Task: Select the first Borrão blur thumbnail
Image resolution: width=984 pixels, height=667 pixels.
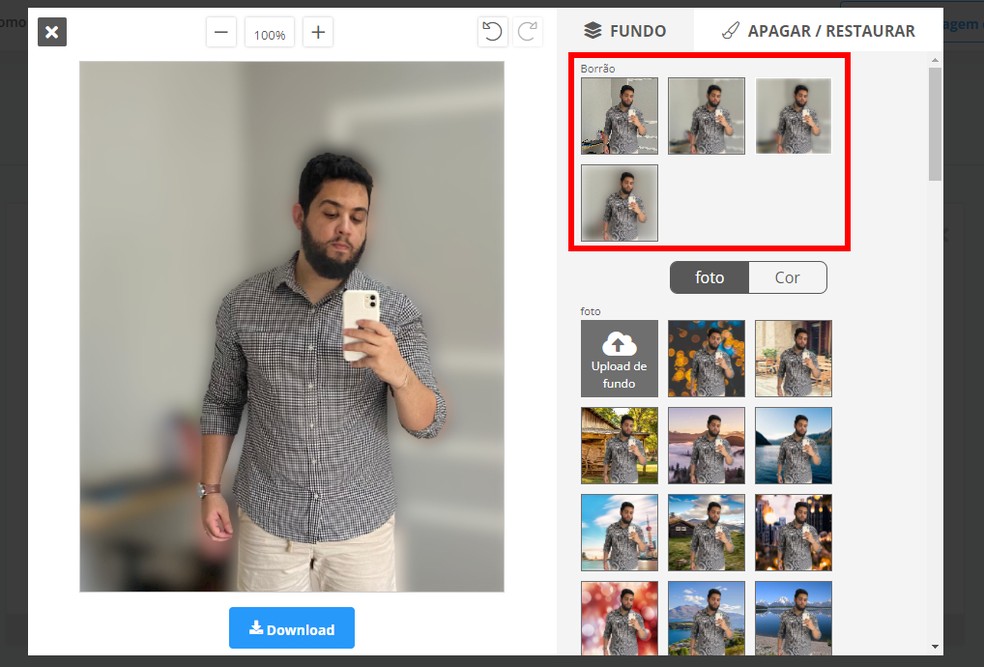Action: coord(619,115)
